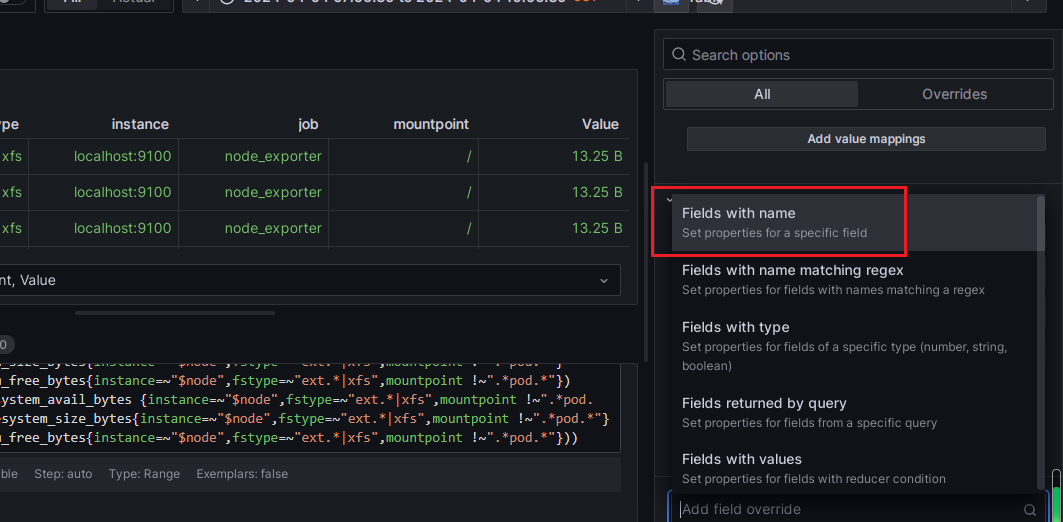Switch to the Overrides tab

tap(954, 94)
